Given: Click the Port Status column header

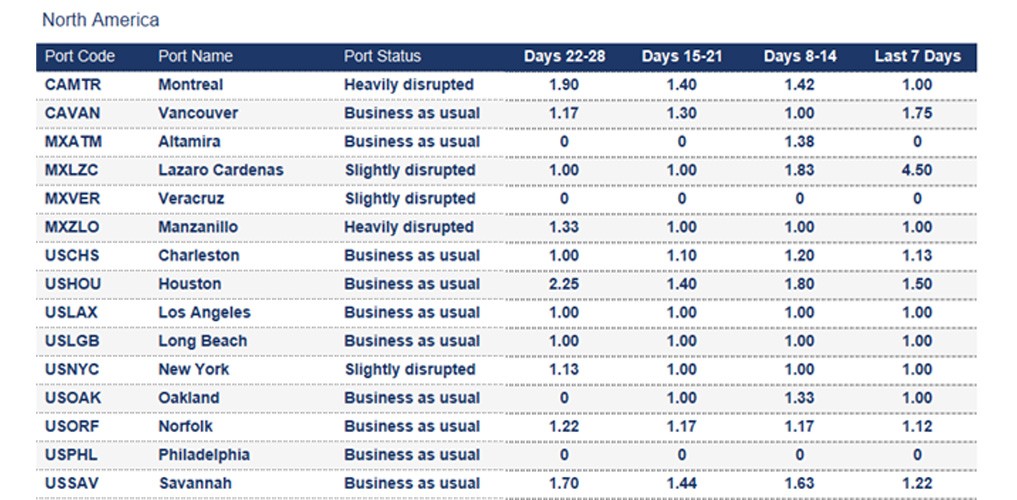Looking at the screenshot, I should coord(382,57).
